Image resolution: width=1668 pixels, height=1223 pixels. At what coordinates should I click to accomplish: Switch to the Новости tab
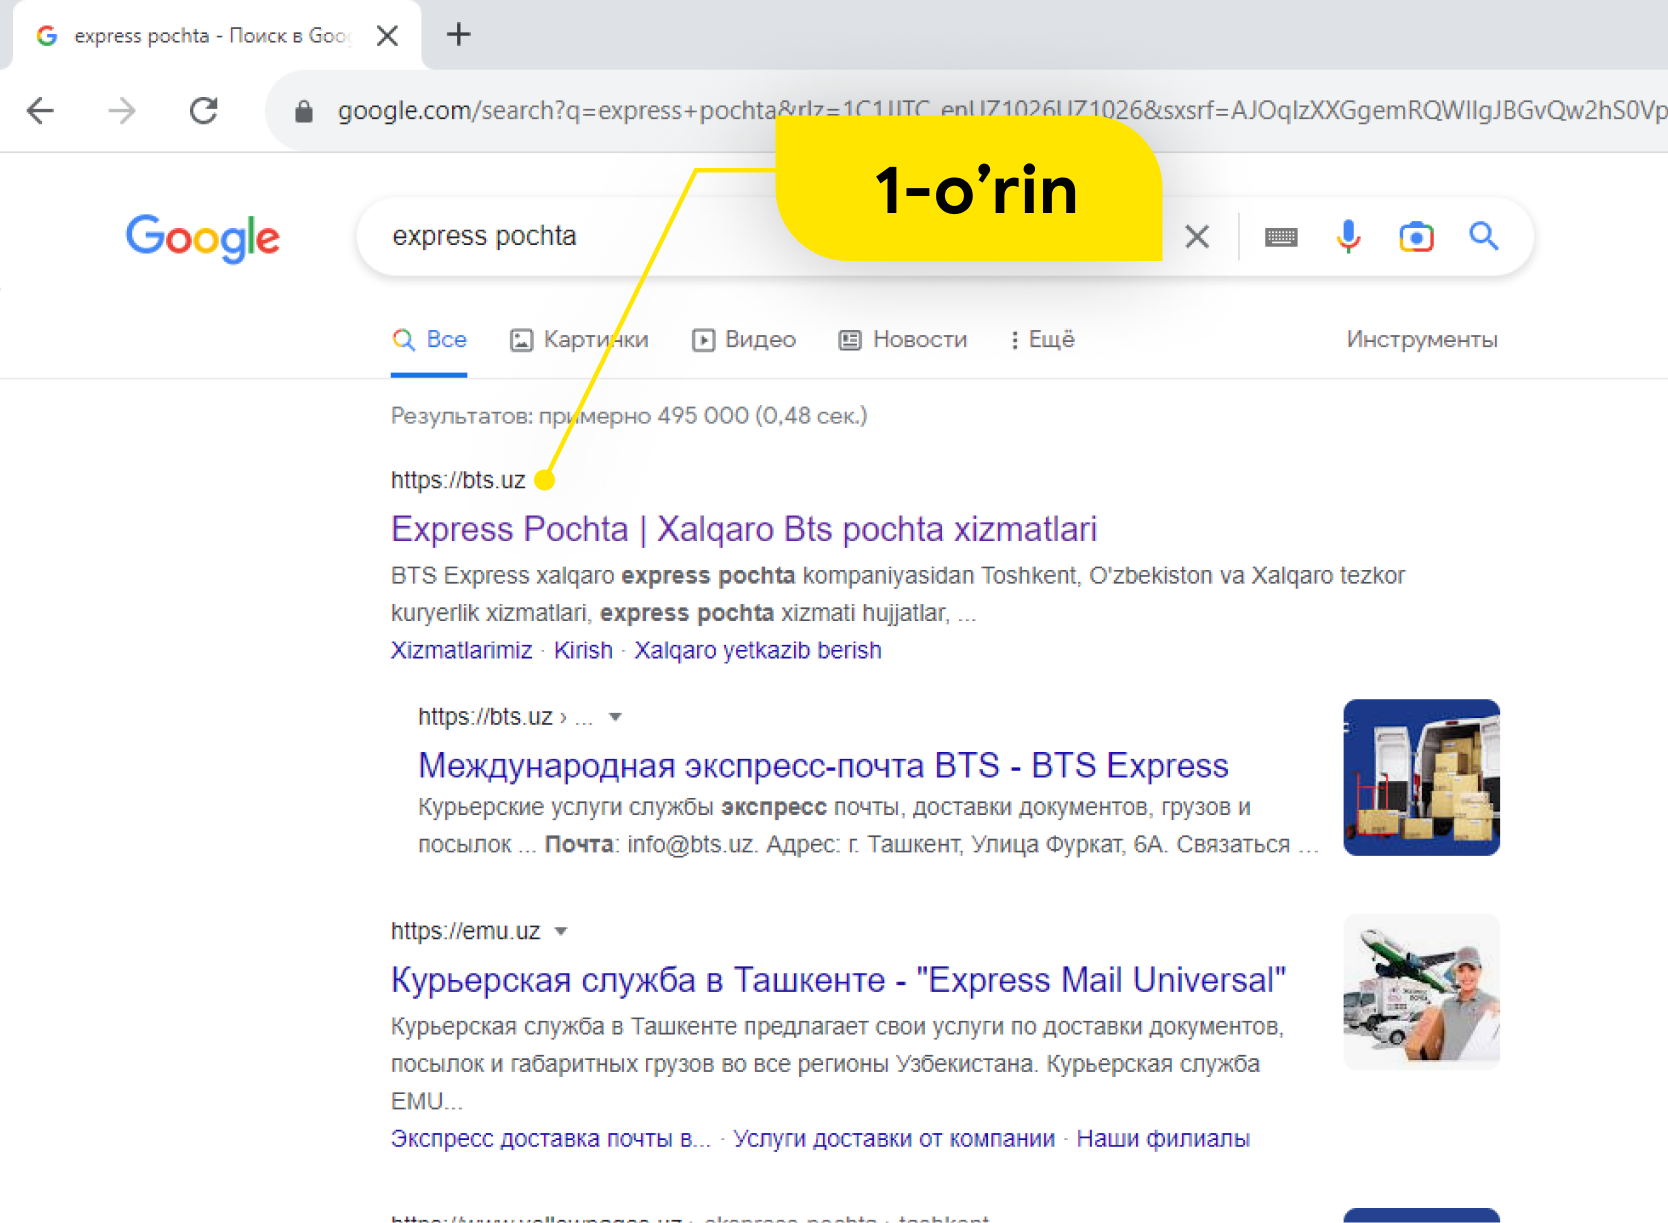coord(903,340)
